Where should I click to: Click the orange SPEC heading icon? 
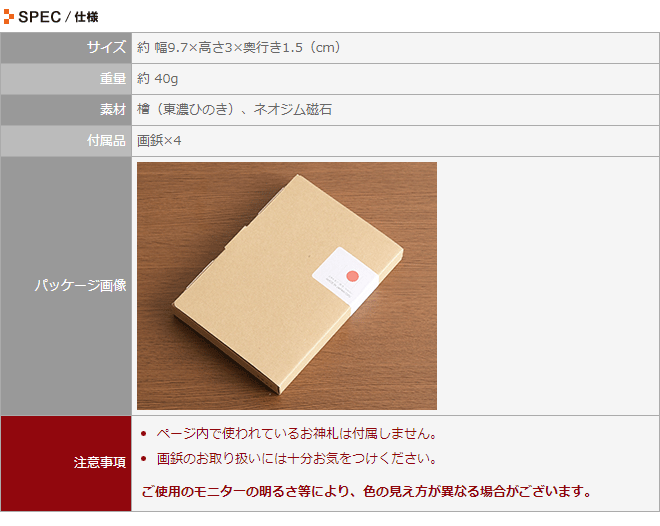pyautogui.click(x=8, y=16)
